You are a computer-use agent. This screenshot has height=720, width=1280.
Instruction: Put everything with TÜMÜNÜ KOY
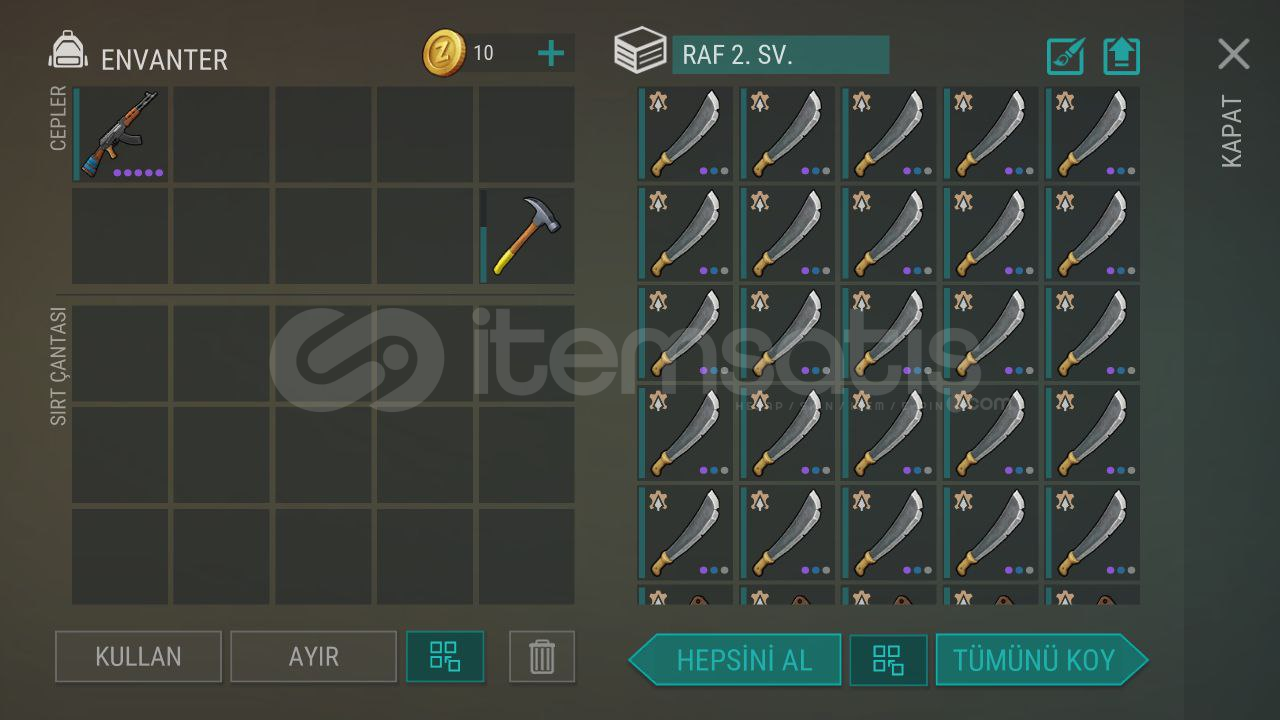point(1042,660)
